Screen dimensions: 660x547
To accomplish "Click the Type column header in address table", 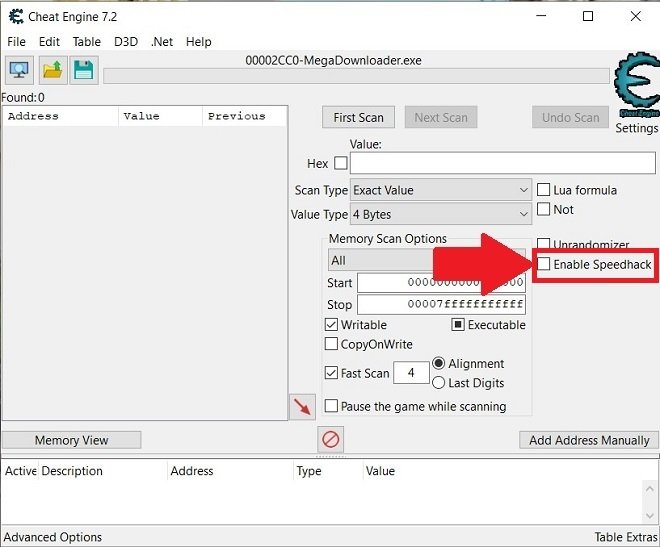I will click(x=327, y=471).
